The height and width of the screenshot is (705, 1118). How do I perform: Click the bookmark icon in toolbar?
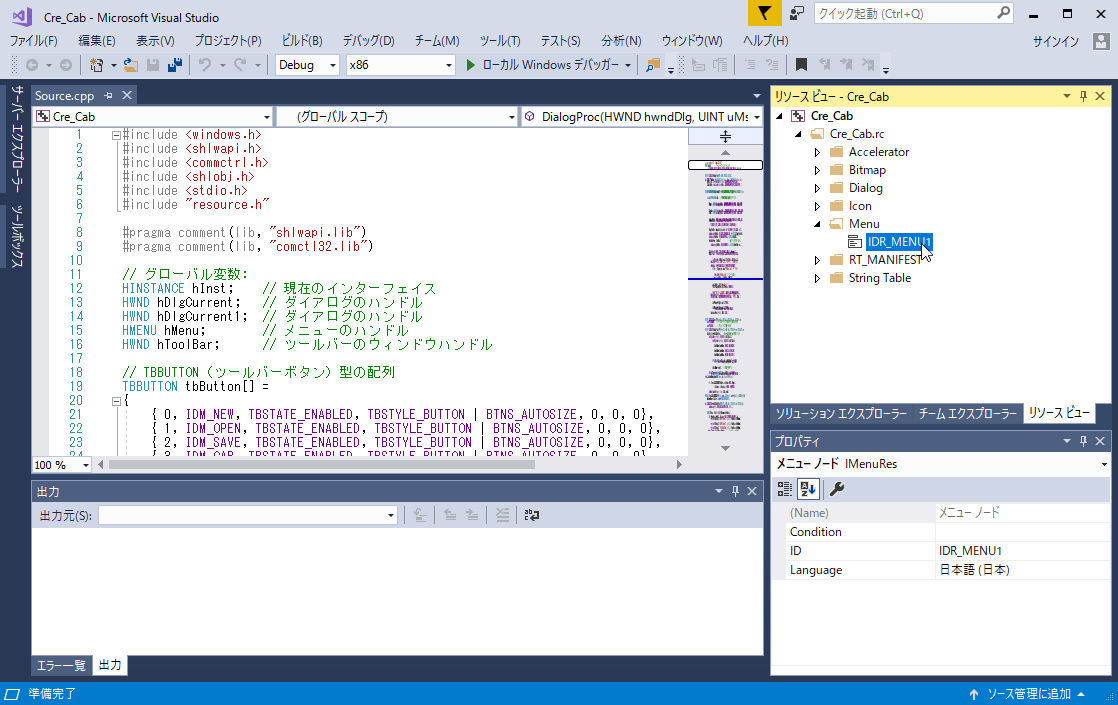[x=801, y=65]
